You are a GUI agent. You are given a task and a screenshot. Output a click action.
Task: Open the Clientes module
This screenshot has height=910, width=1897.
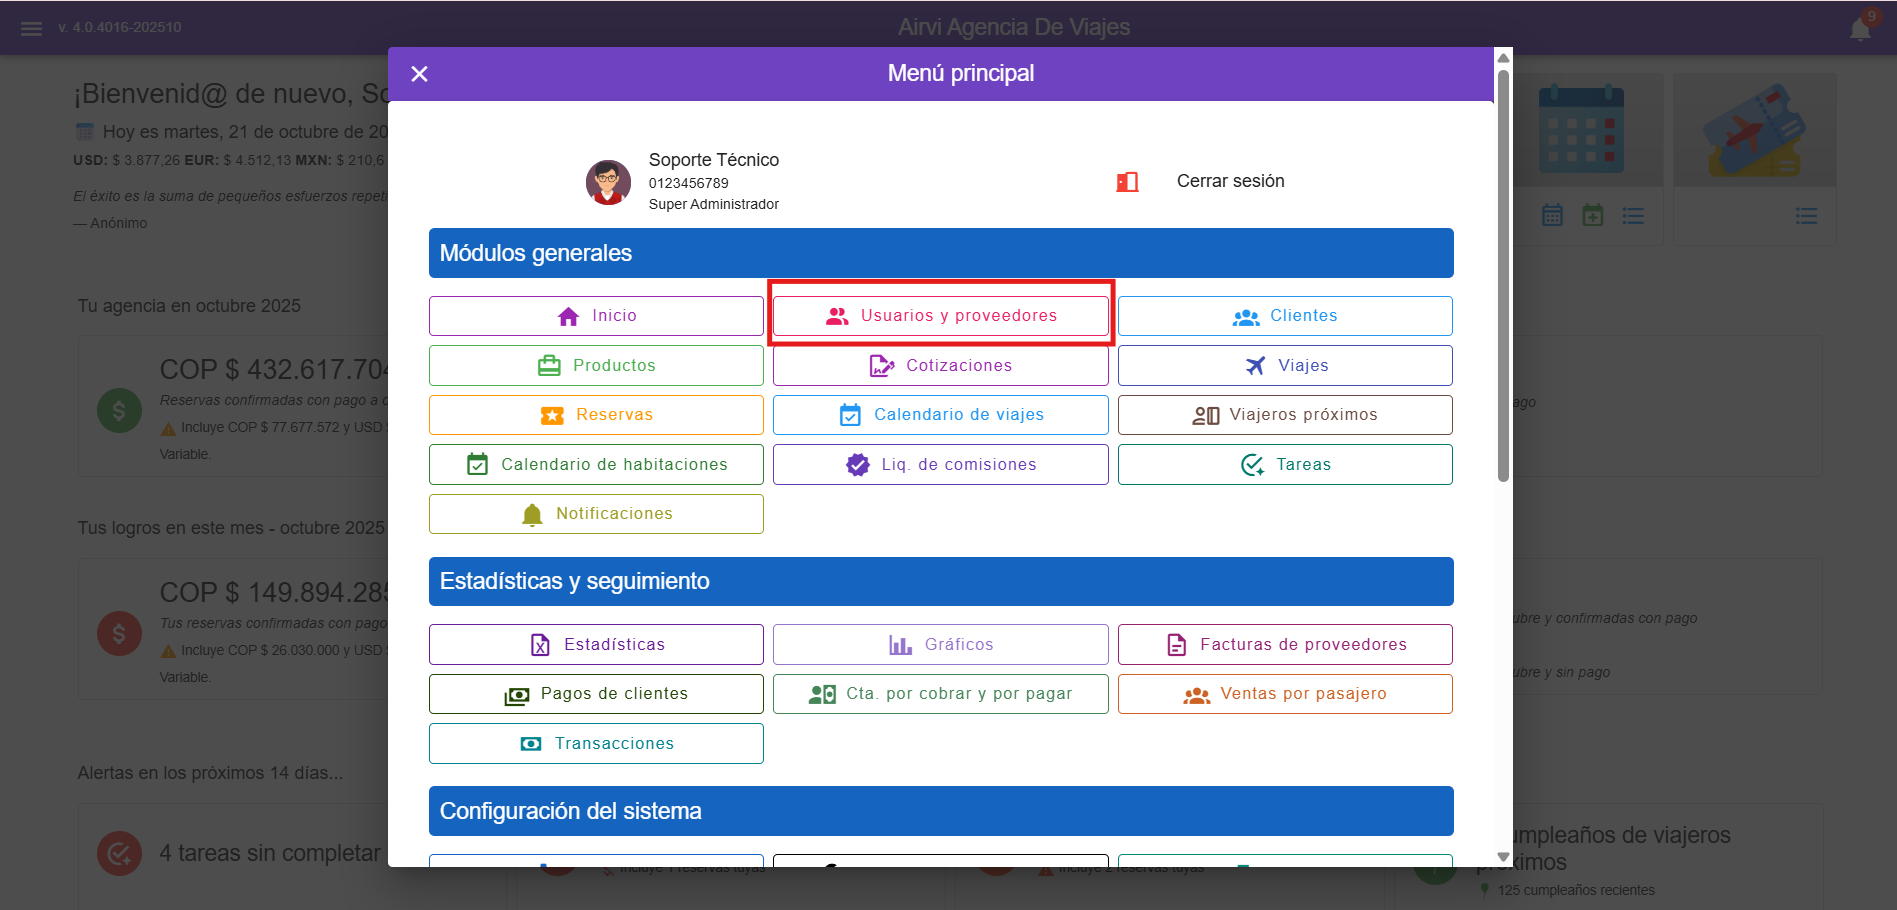click(1285, 316)
